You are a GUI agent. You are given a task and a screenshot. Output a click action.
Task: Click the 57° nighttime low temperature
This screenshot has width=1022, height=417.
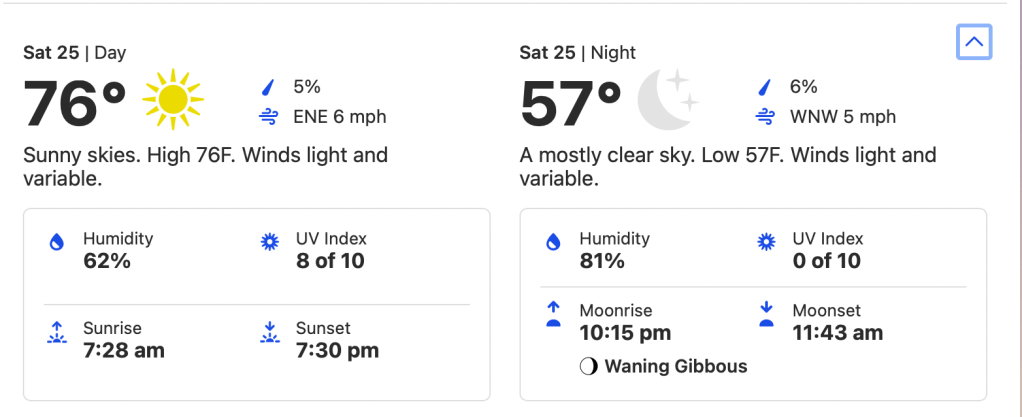pyautogui.click(x=571, y=103)
